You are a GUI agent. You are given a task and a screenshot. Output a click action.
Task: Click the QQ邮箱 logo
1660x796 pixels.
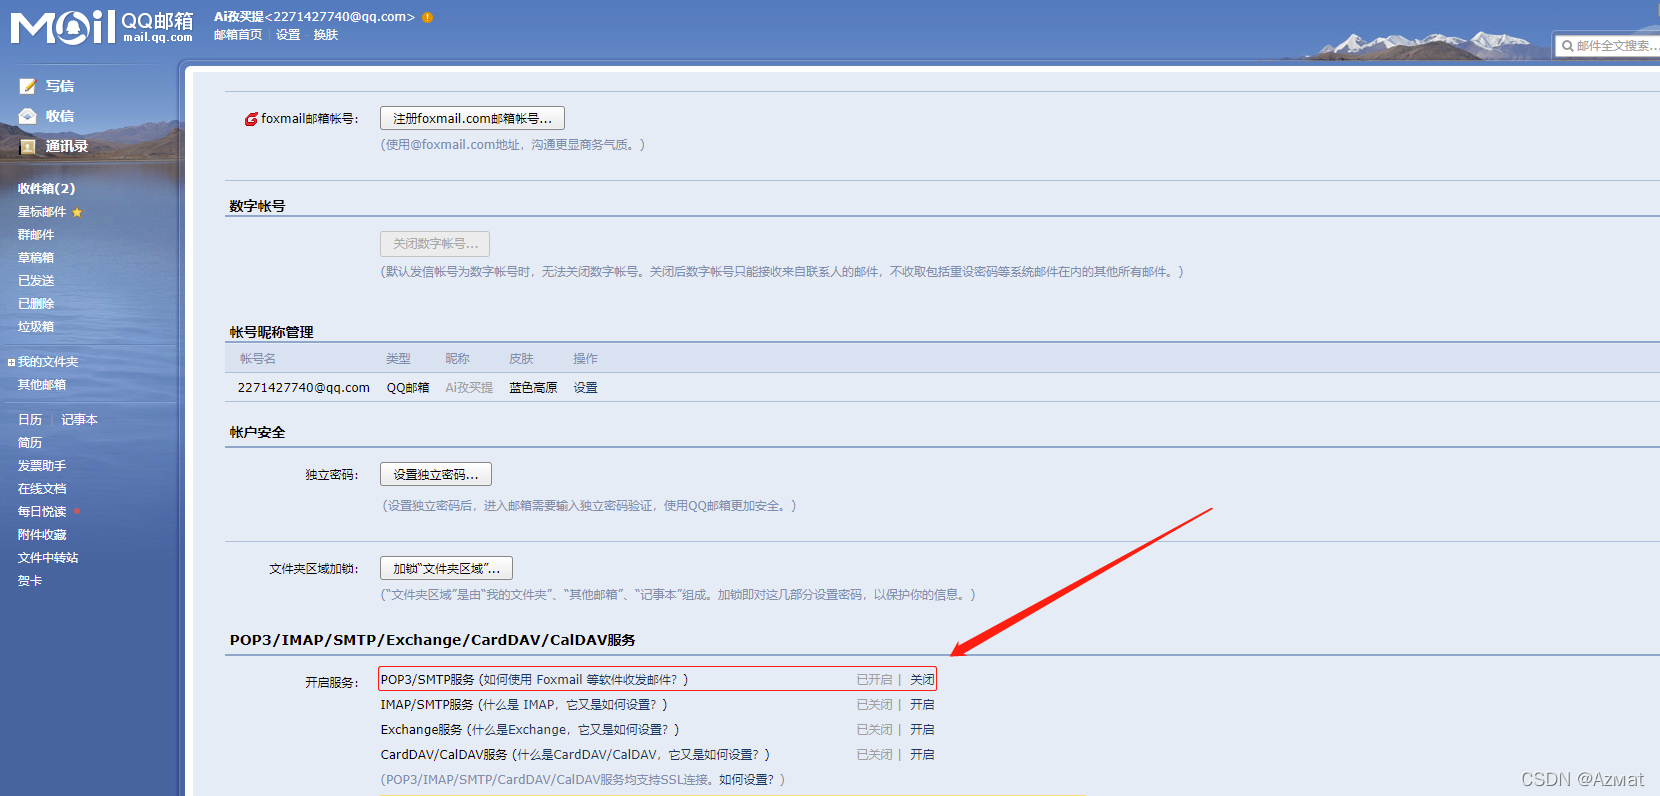coord(102,27)
